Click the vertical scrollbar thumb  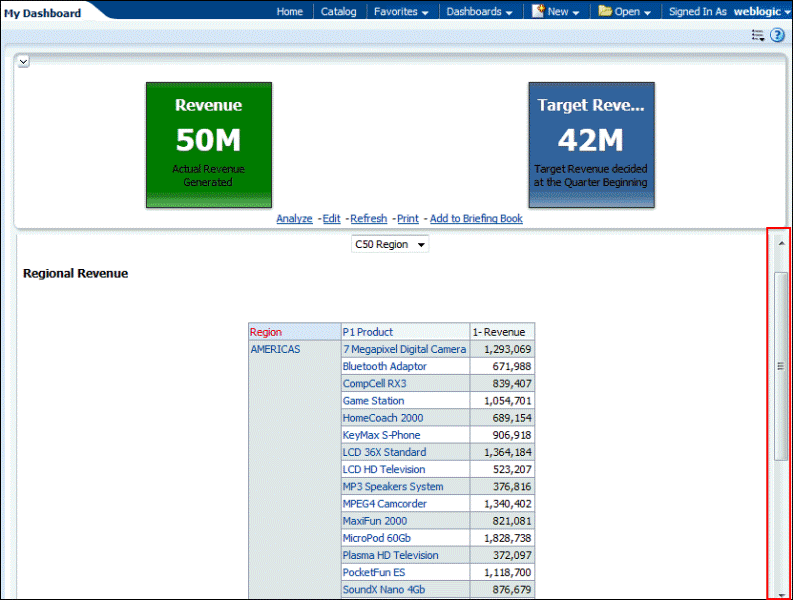tap(781, 366)
